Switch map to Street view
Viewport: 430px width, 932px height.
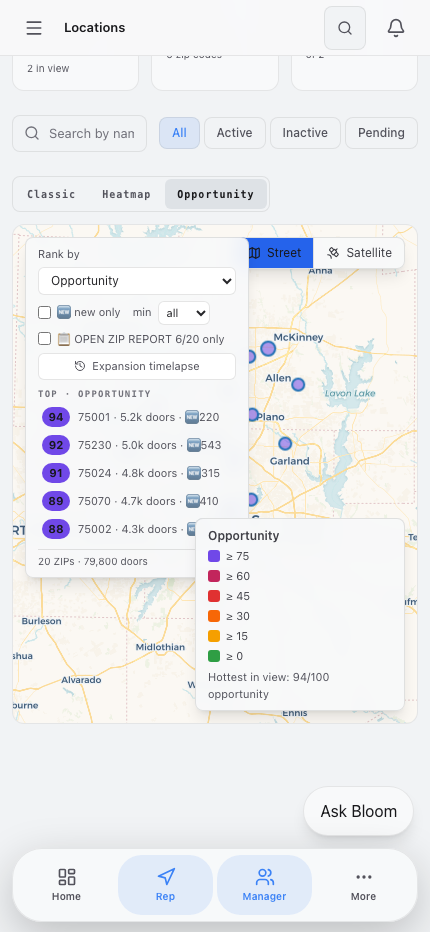pyautogui.click(x=280, y=253)
